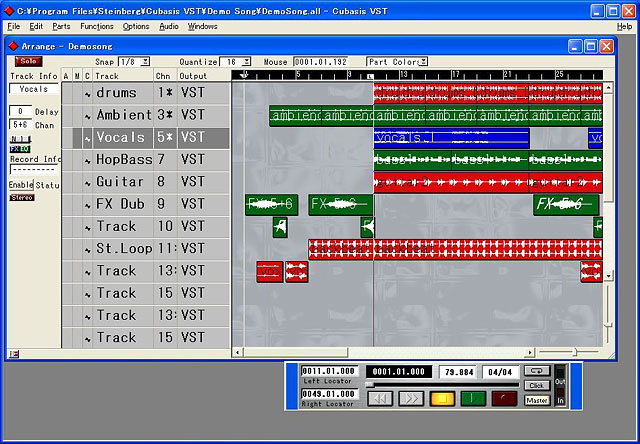640x444 pixels.
Task: Open the Edit menu
Action: pyautogui.click(x=36, y=27)
